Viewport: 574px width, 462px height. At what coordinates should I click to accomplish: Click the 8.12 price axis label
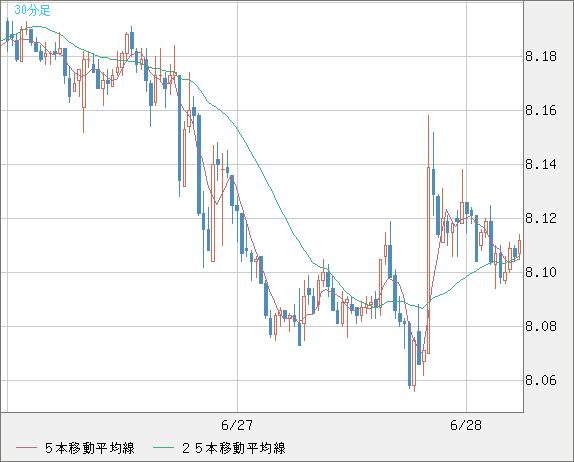coord(541,219)
